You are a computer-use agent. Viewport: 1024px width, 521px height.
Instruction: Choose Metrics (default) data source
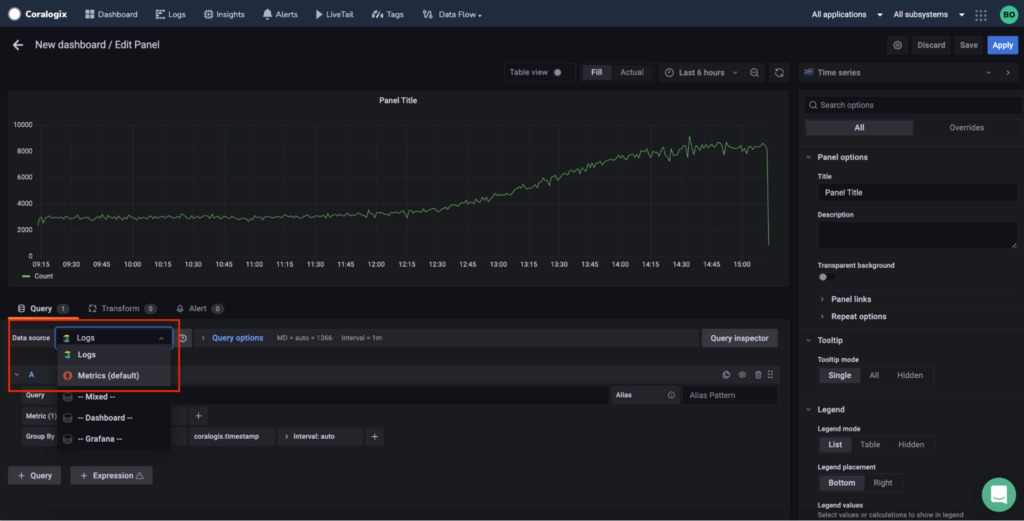pyautogui.click(x=114, y=375)
